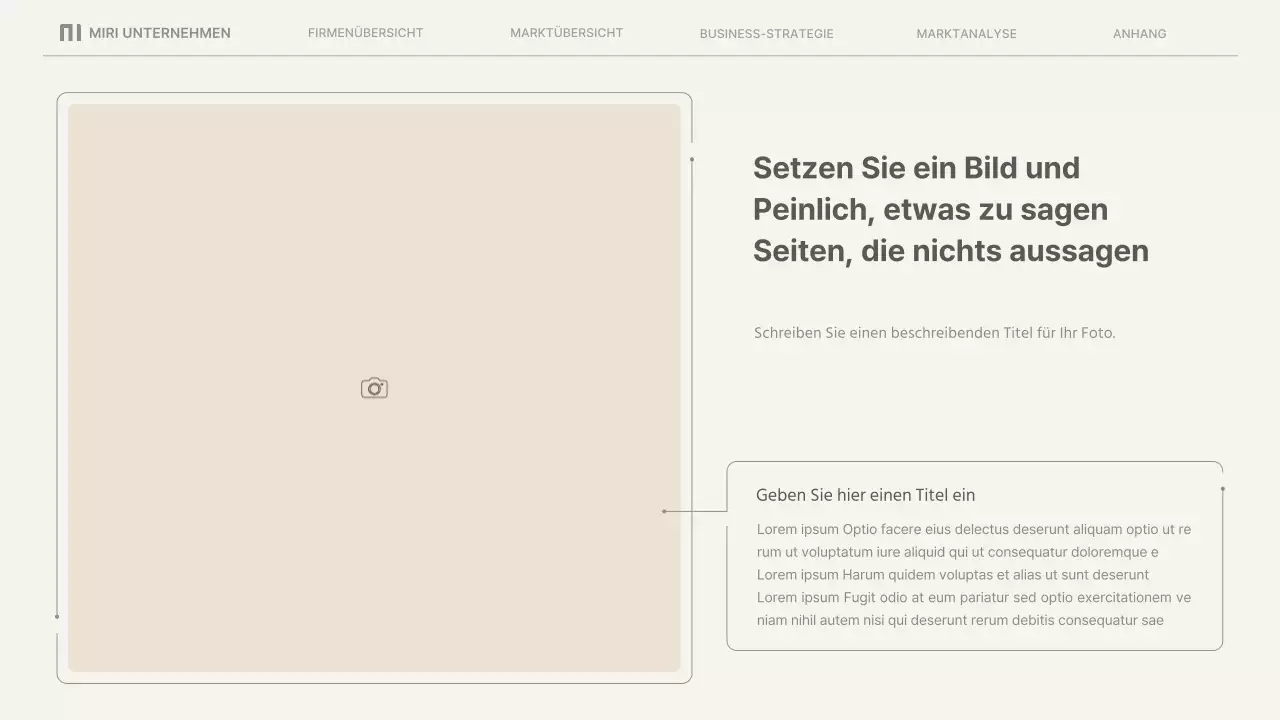Click the connector dot beside the text card
1280x720 pixels.
click(x=665, y=511)
